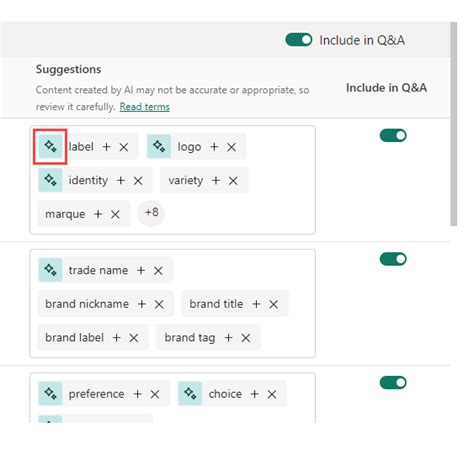Viewport: 474px width, 470px height.
Task: Click the AI sparkle icon beside logo
Action: (159, 146)
